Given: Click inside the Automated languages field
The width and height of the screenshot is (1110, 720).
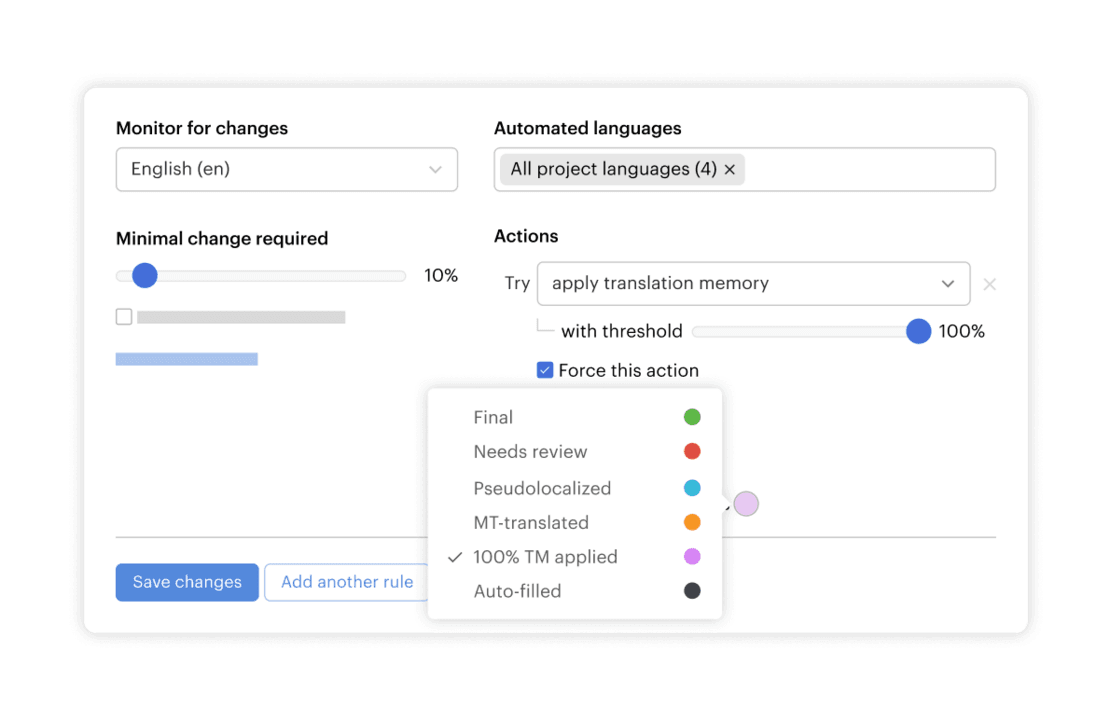Looking at the screenshot, I should [x=868, y=169].
